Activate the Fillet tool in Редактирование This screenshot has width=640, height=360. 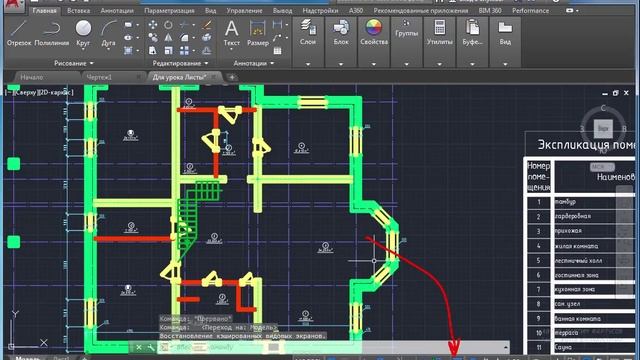click(184, 38)
